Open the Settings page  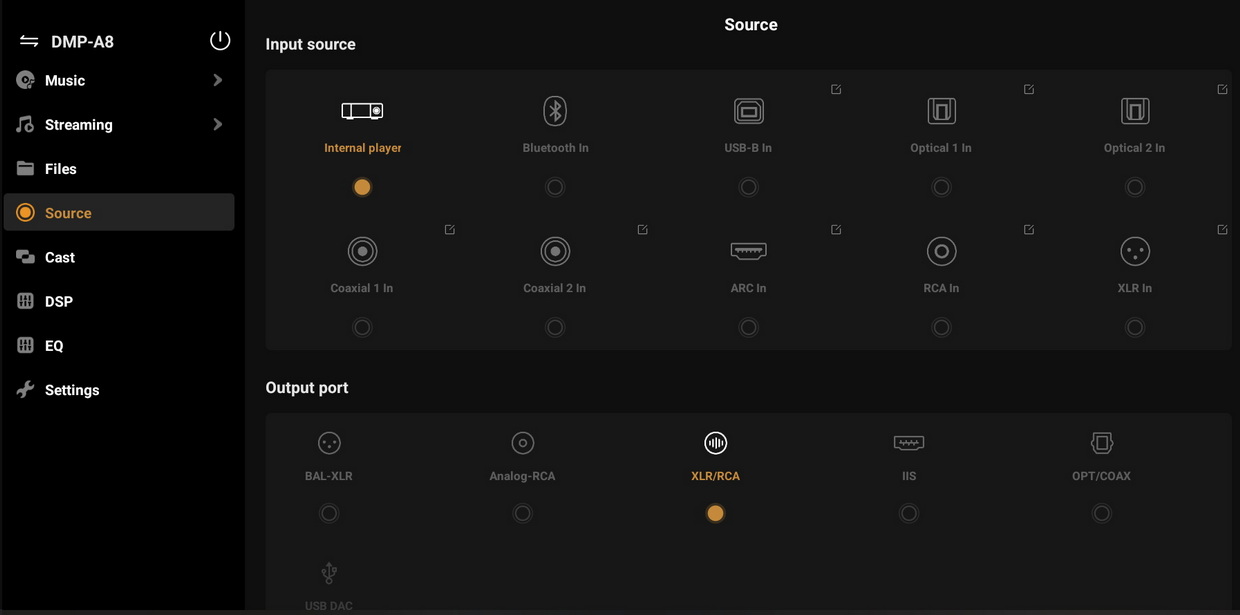click(x=71, y=390)
